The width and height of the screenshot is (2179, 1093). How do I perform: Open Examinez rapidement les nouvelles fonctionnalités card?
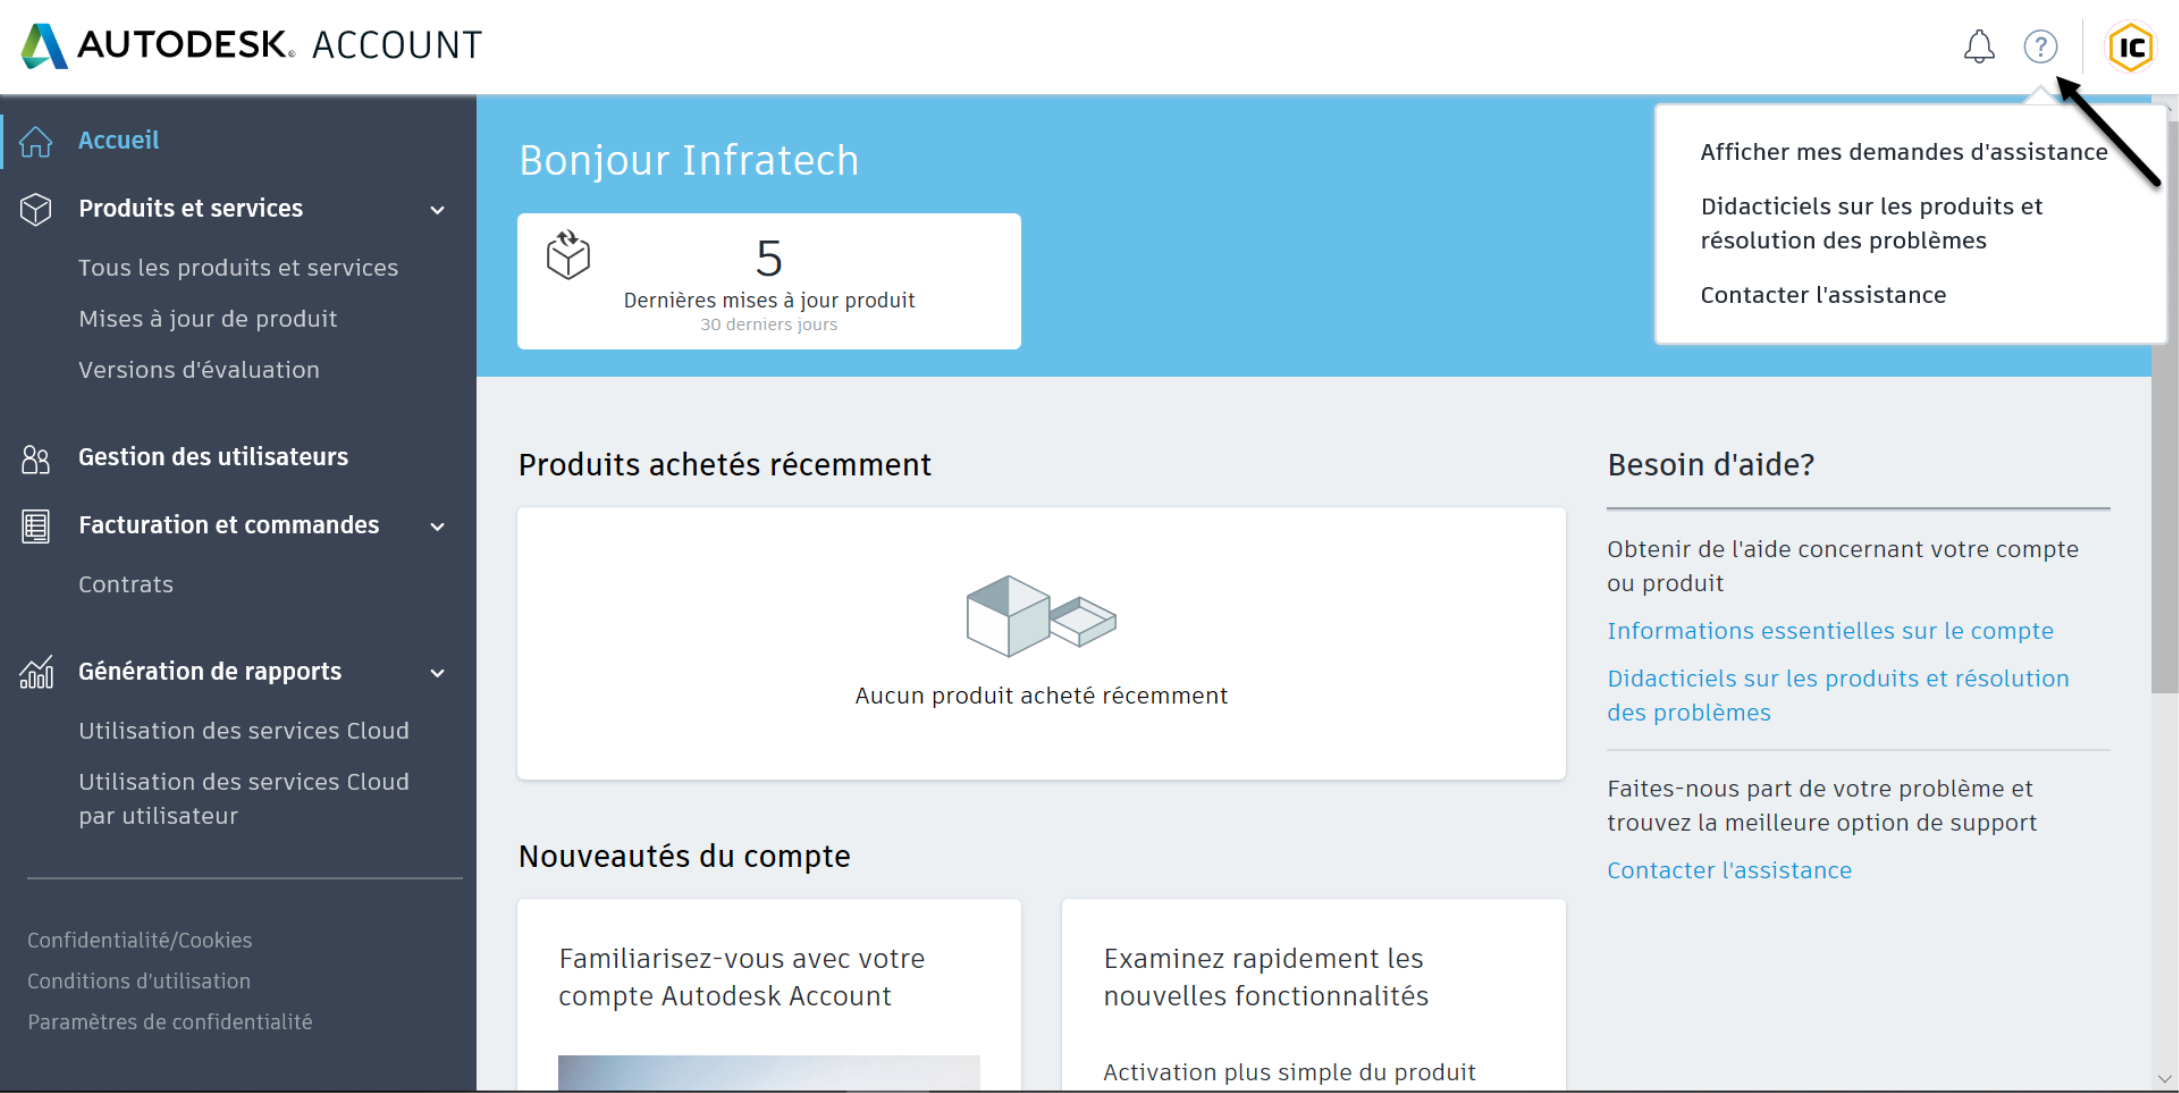[1313, 995]
